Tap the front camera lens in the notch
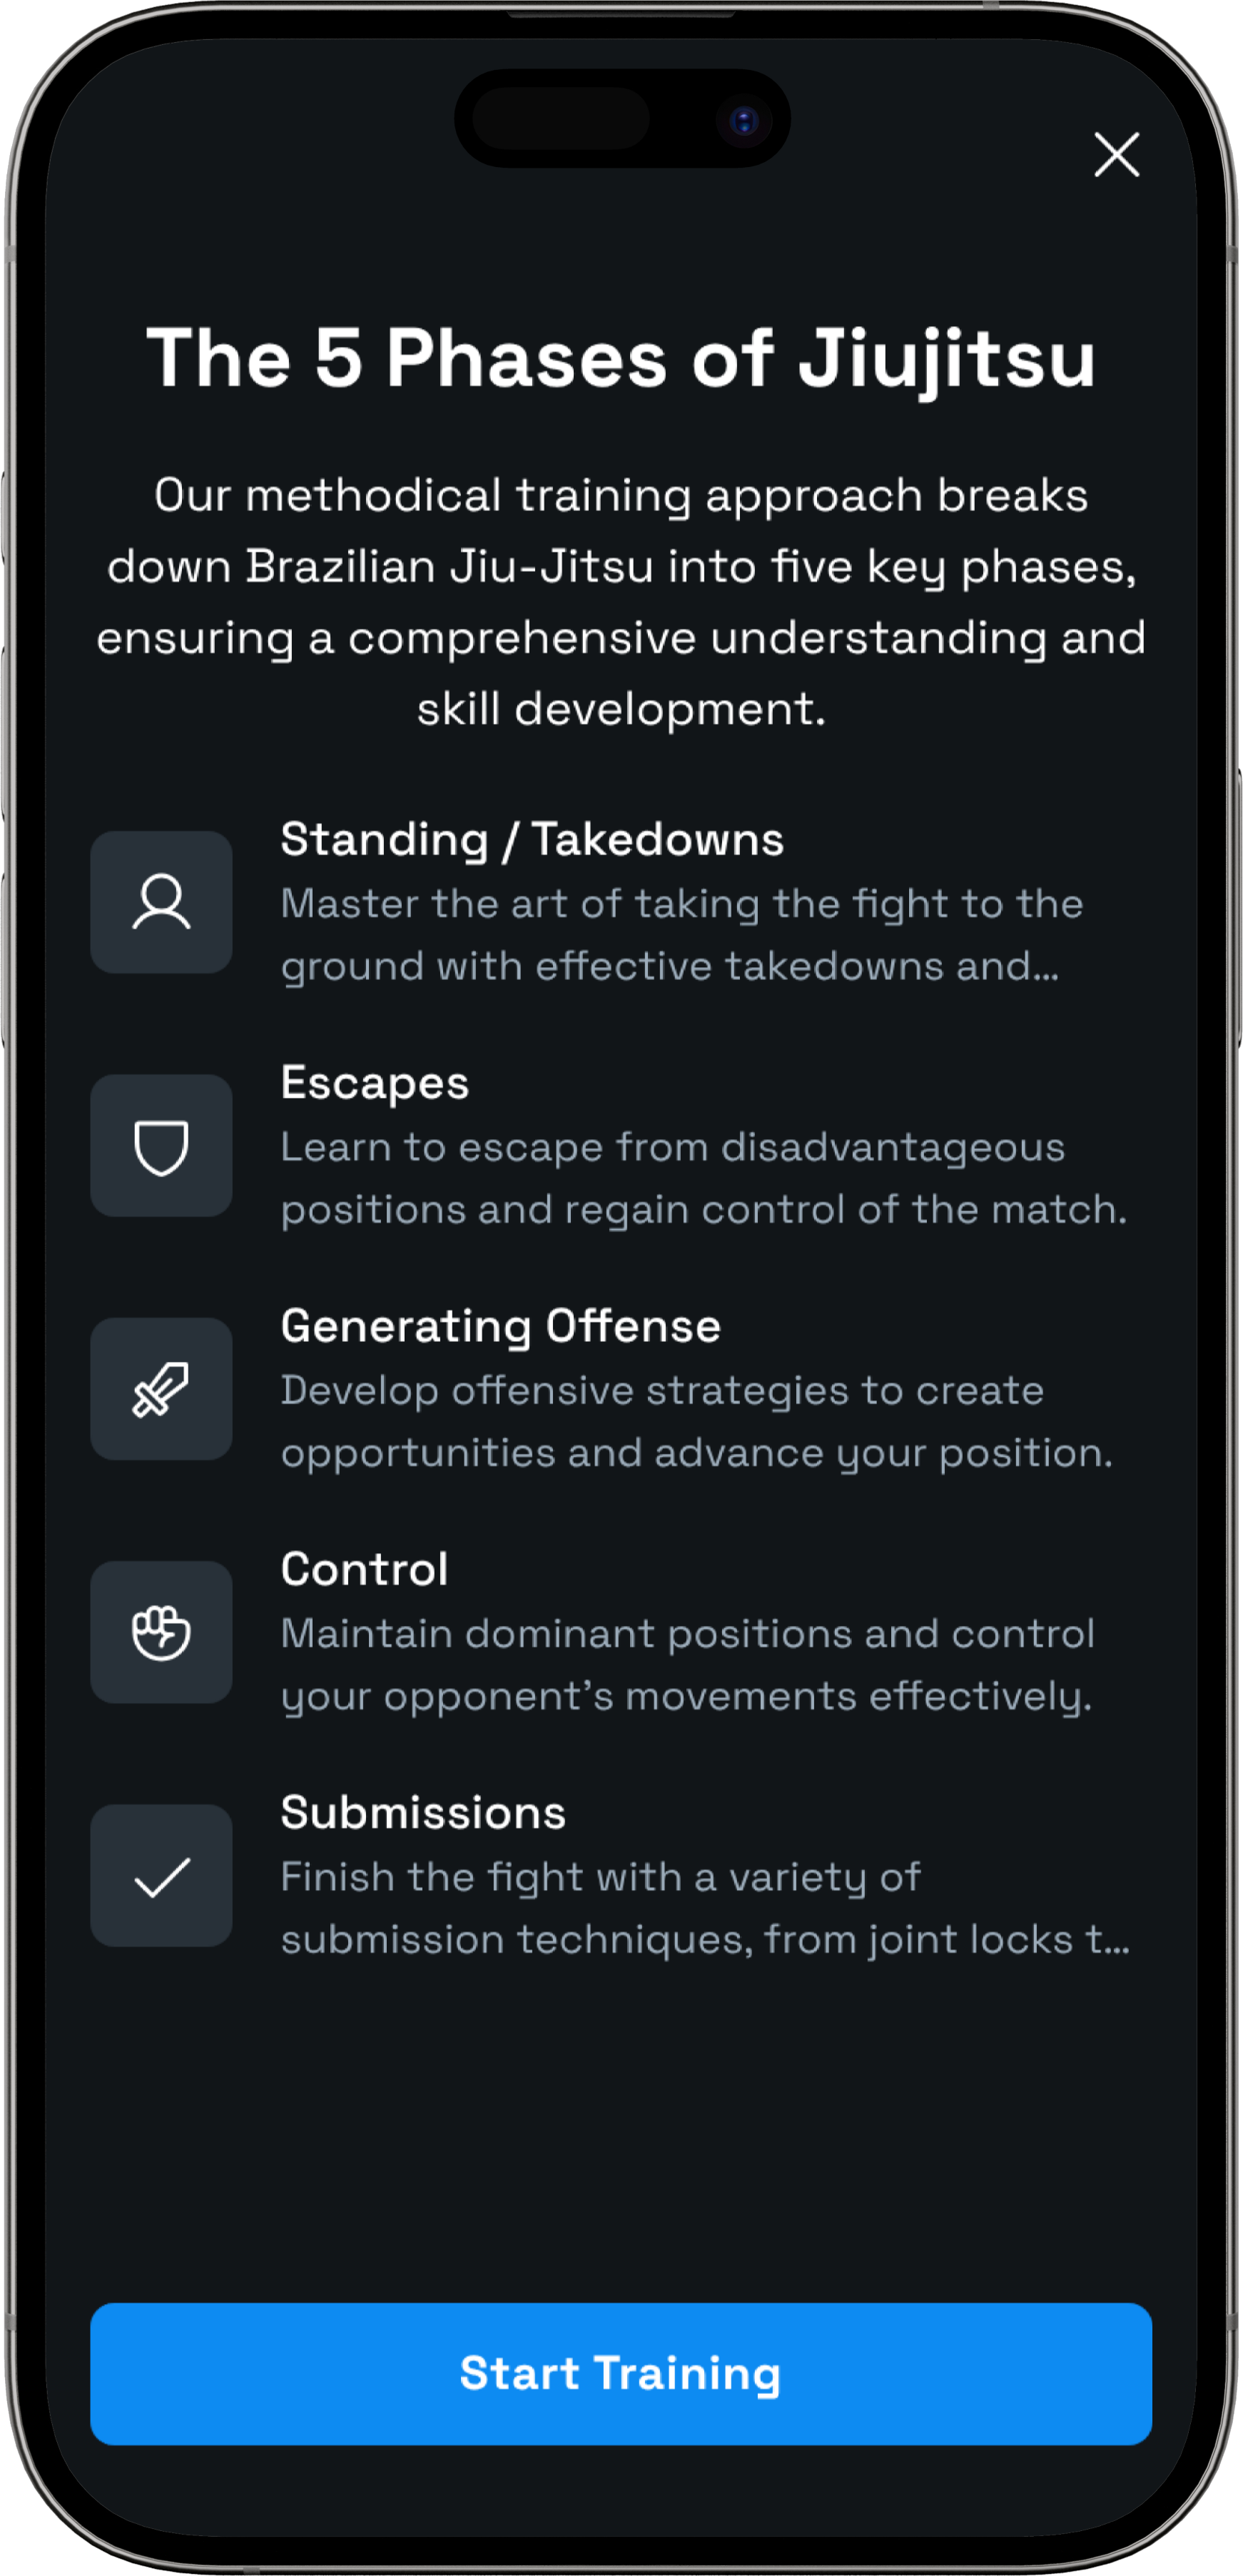This screenshot has height=2576, width=1243. pos(744,121)
